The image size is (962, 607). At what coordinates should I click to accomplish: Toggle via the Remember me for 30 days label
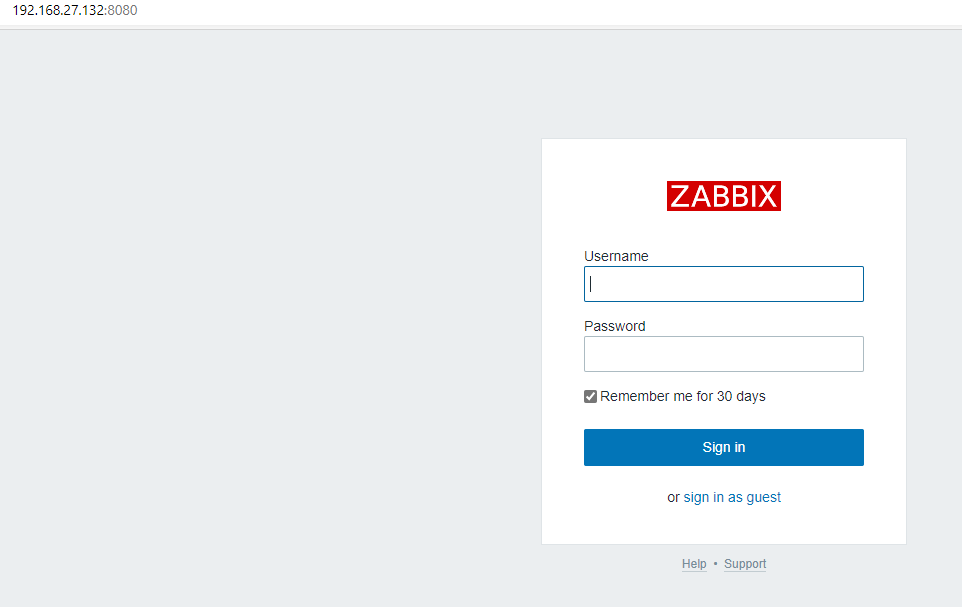point(683,397)
